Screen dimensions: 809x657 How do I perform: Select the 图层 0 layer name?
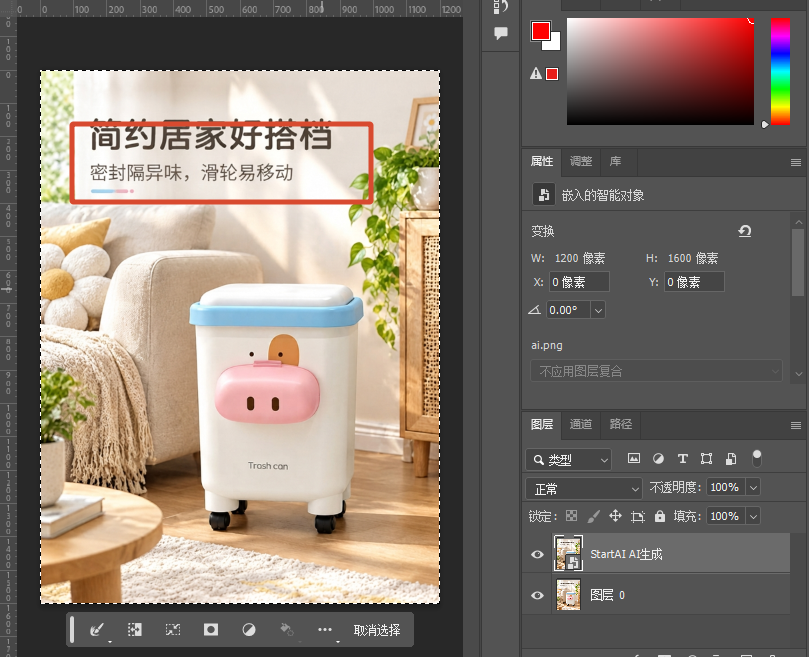[x=607, y=595]
